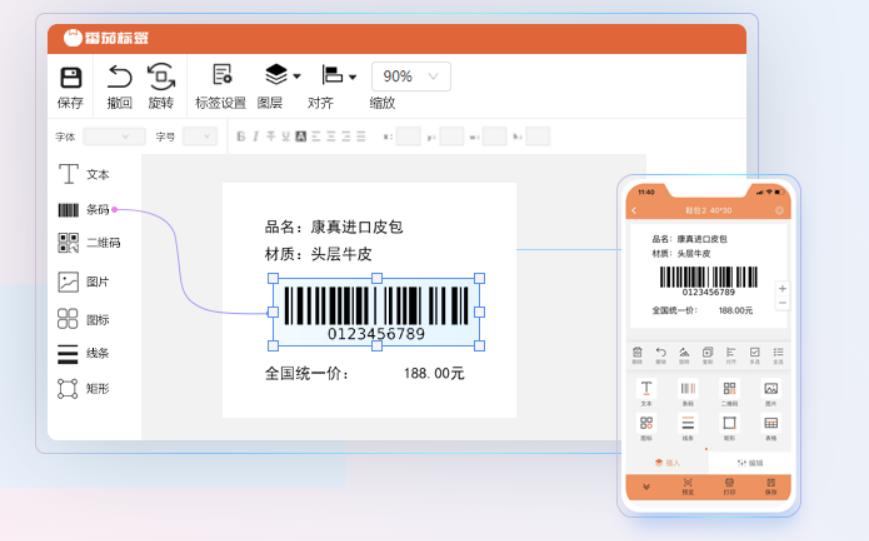The image size is (869, 541).
Task: Open Label Settings (标签设置)
Action: 221,76
